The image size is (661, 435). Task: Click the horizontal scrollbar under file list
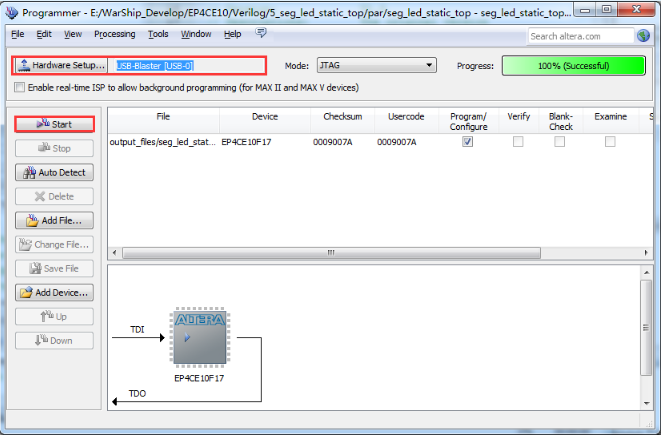330,252
